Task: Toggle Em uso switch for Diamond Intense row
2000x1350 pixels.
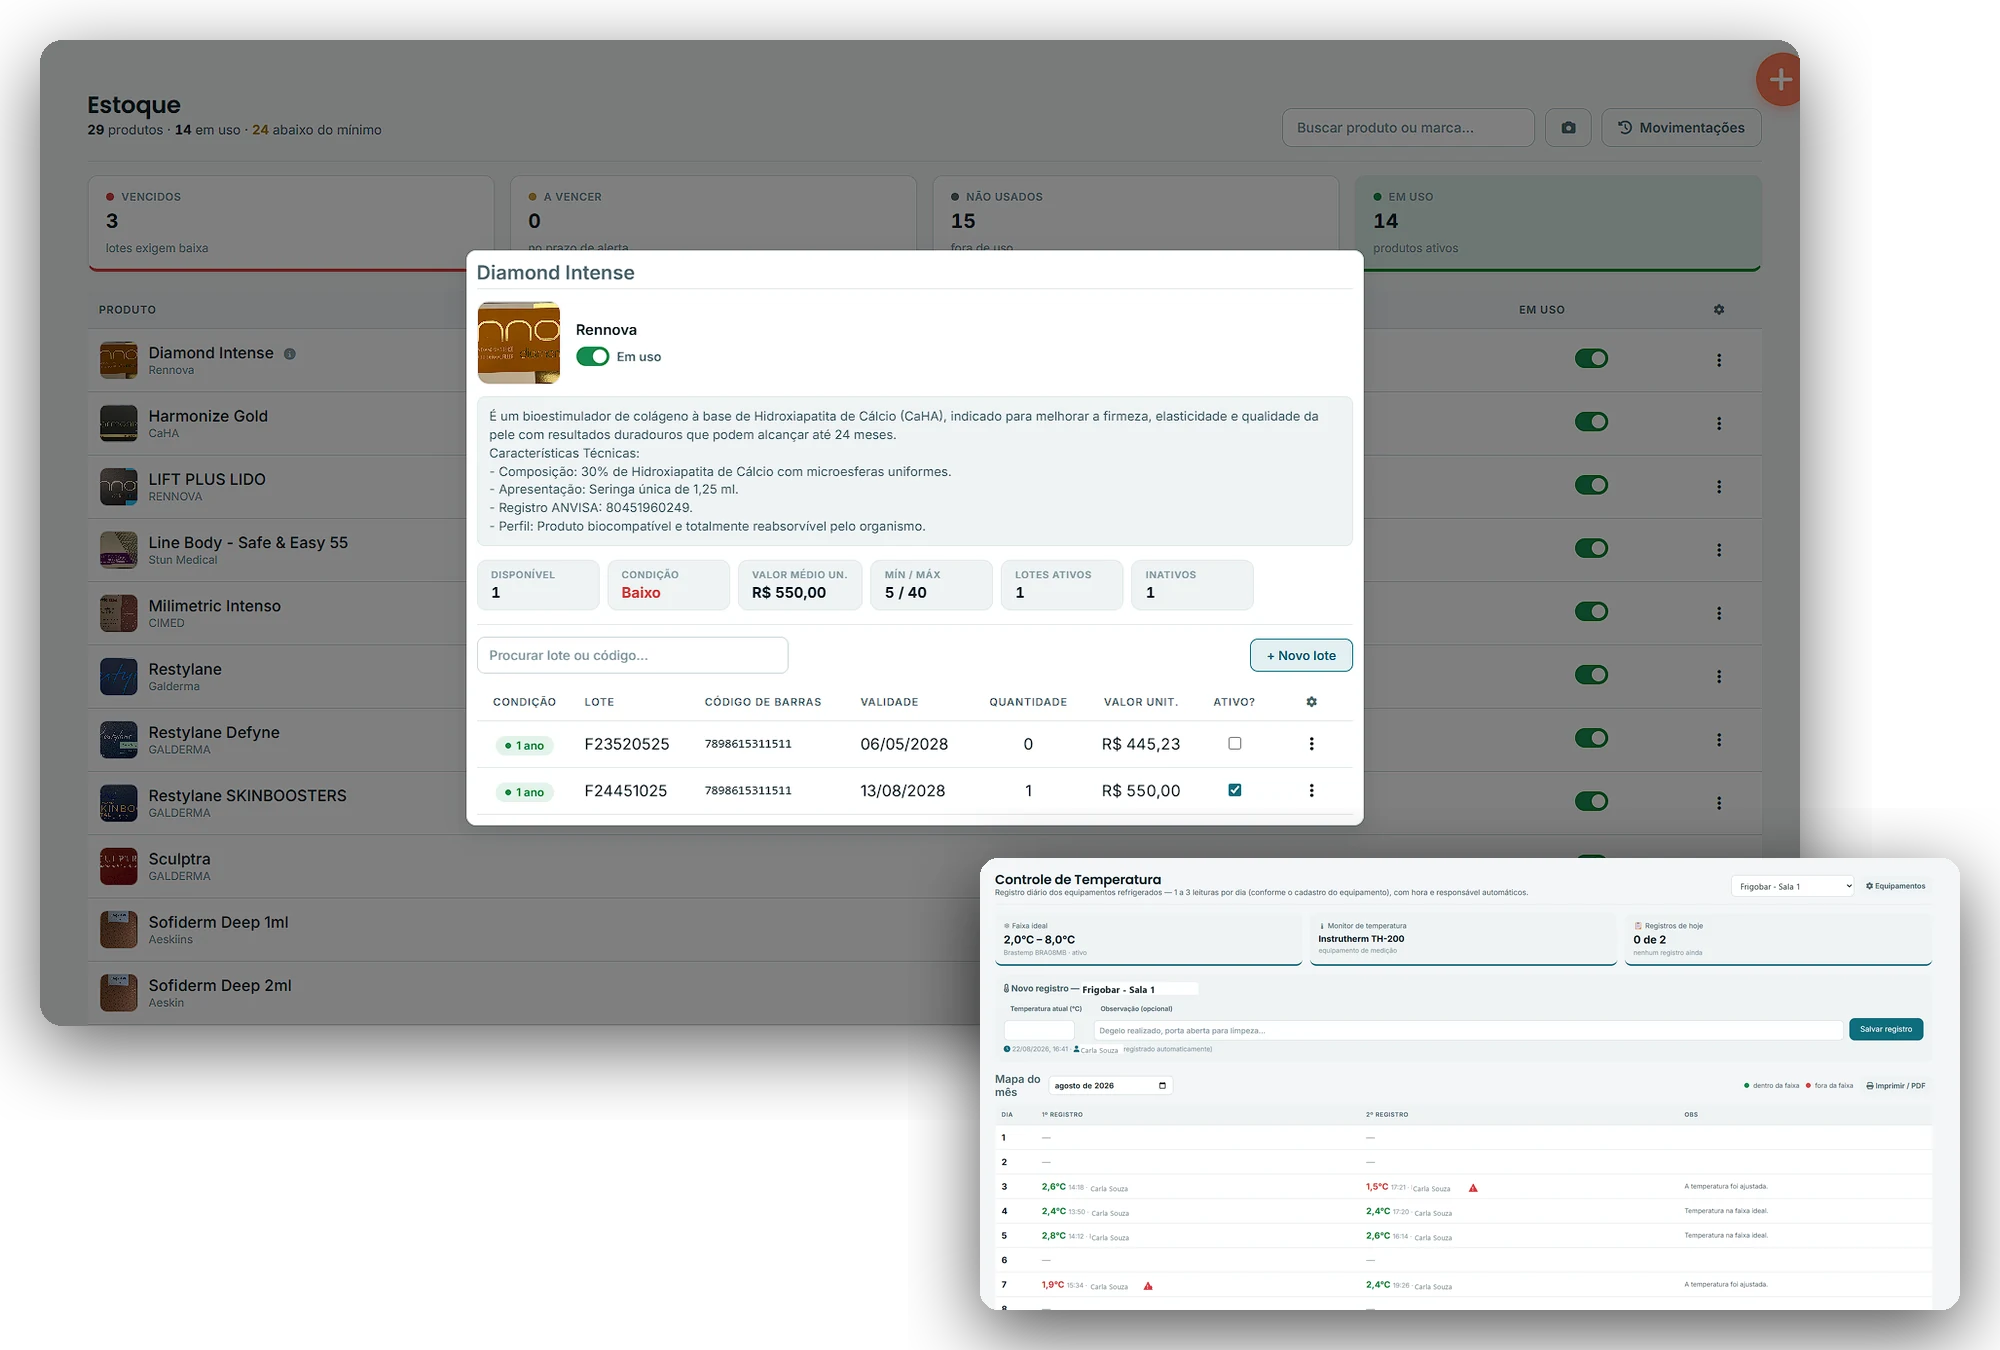Action: [x=1591, y=358]
